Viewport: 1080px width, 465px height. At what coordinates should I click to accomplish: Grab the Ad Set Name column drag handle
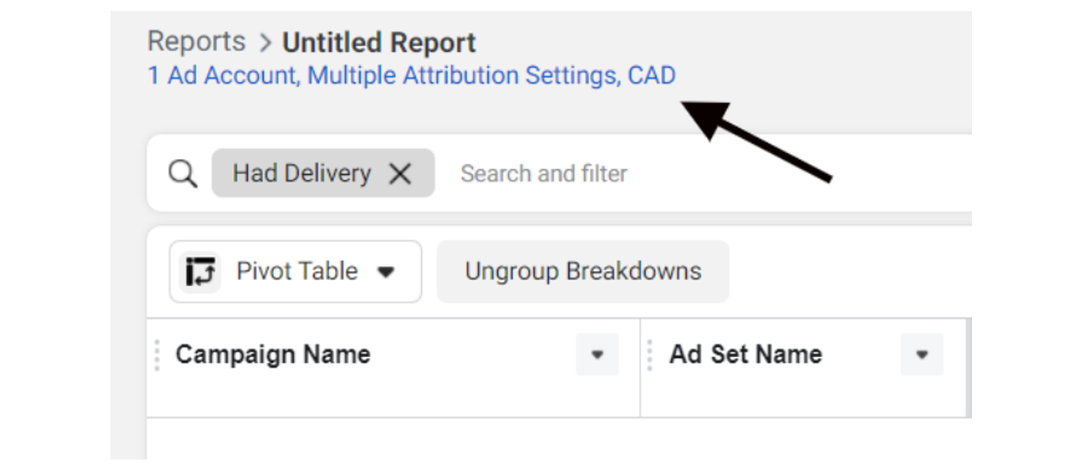click(650, 355)
